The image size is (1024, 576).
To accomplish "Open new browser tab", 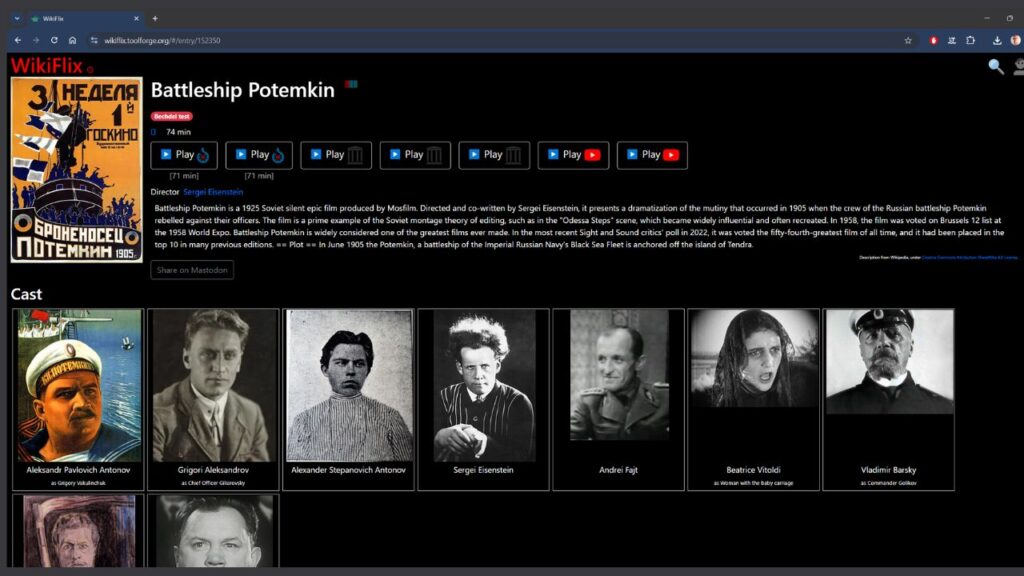I will click(x=155, y=18).
